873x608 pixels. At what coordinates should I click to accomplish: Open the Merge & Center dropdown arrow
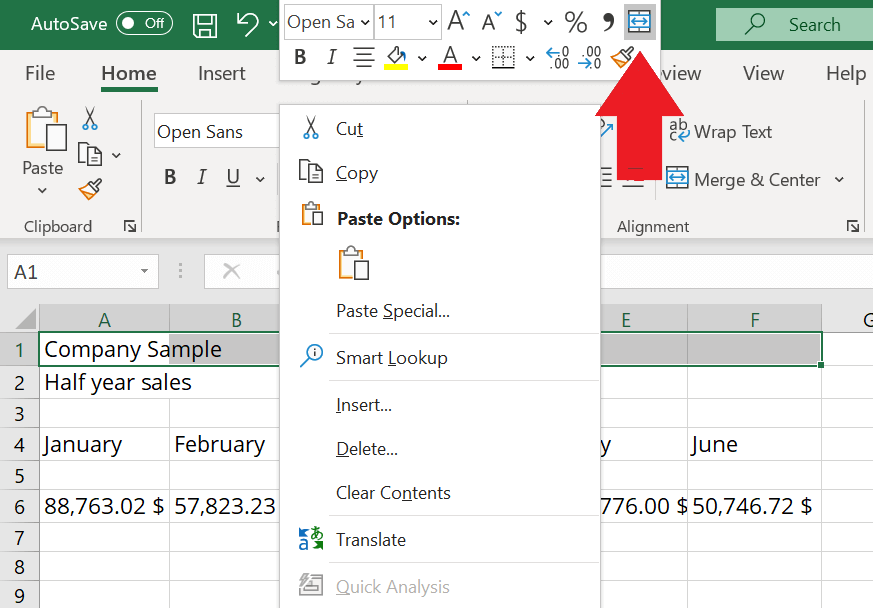837,180
